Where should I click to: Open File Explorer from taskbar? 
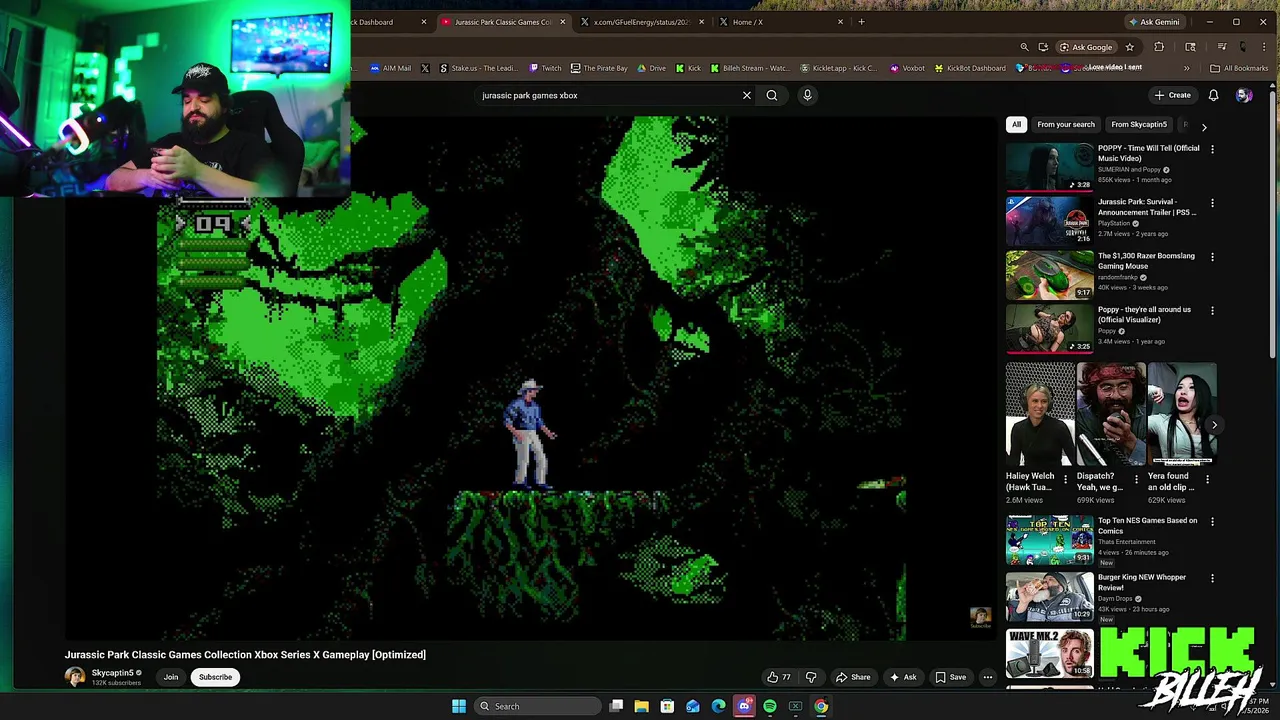tap(642, 706)
